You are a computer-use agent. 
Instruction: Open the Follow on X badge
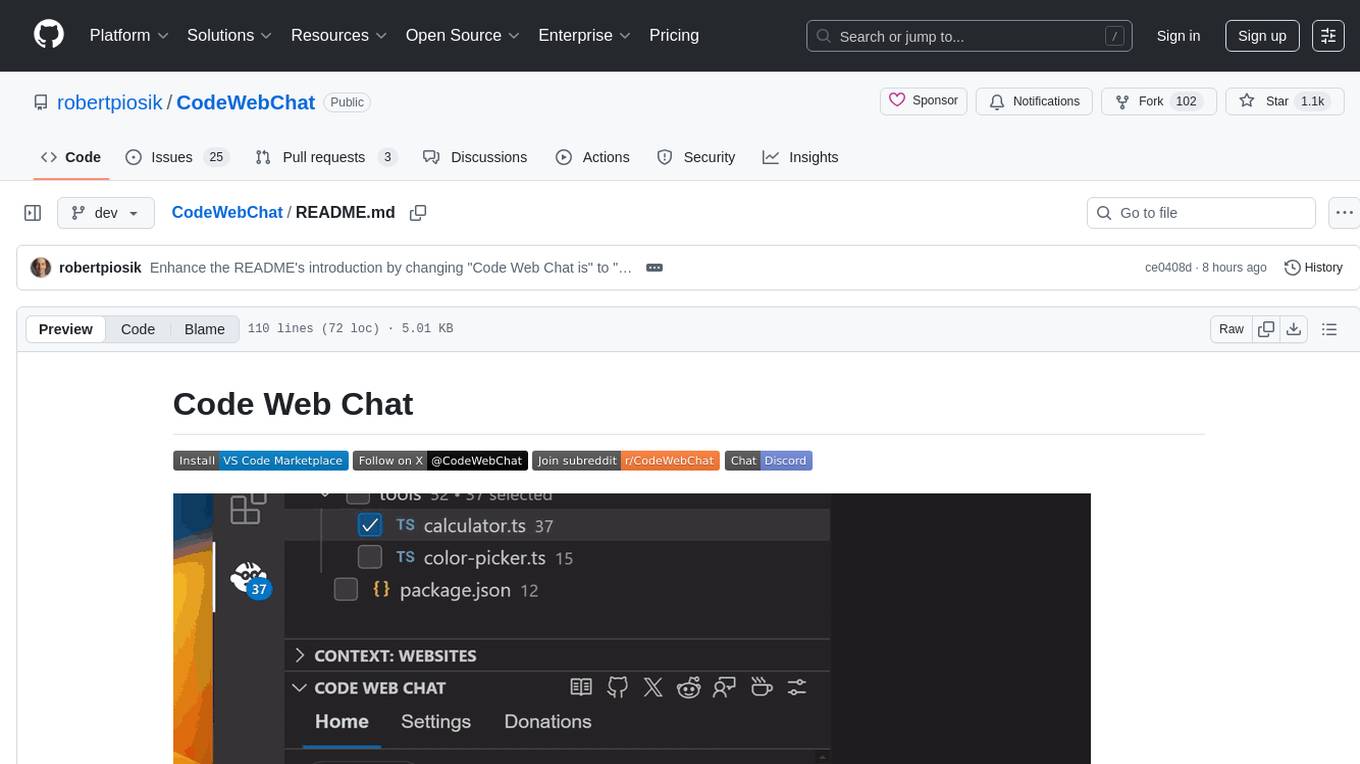(440, 460)
